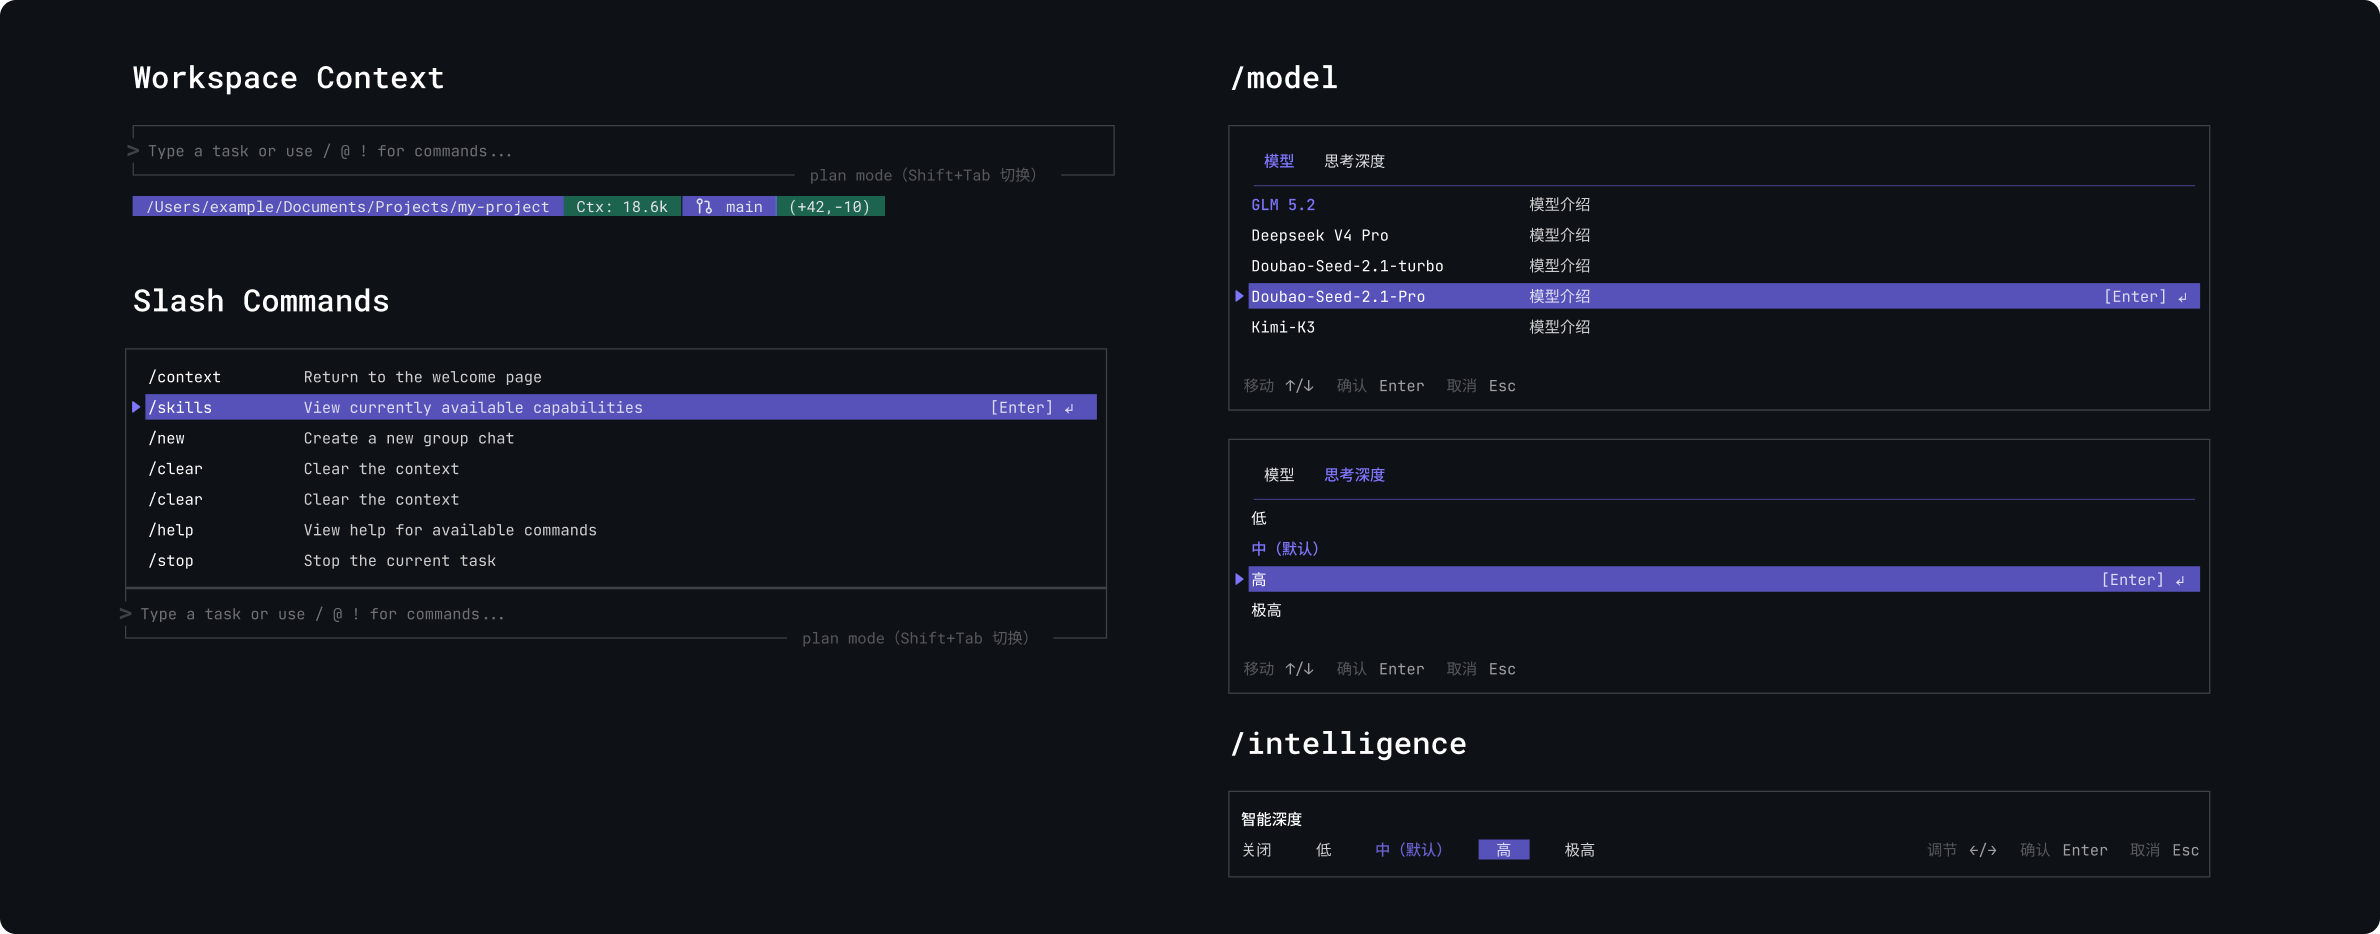The height and width of the screenshot is (934, 2380).
Task: Choose 低 in the 思考深度 list
Action: (1259, 518)
